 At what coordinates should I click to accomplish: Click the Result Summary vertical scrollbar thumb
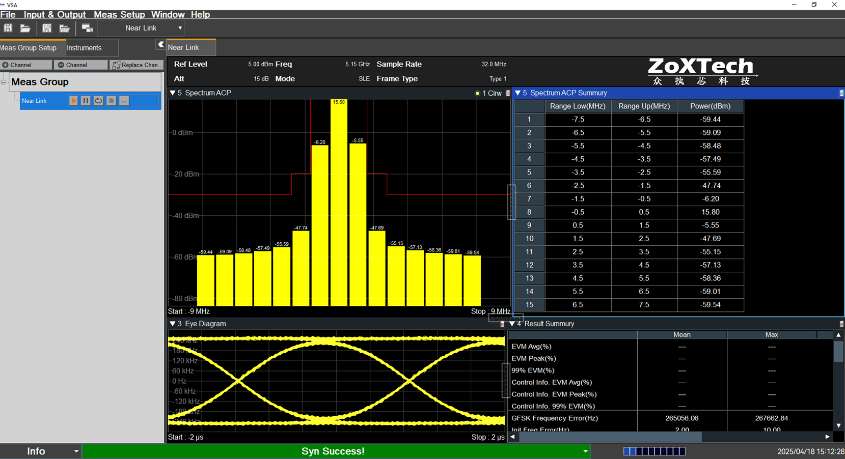[838, 352]
